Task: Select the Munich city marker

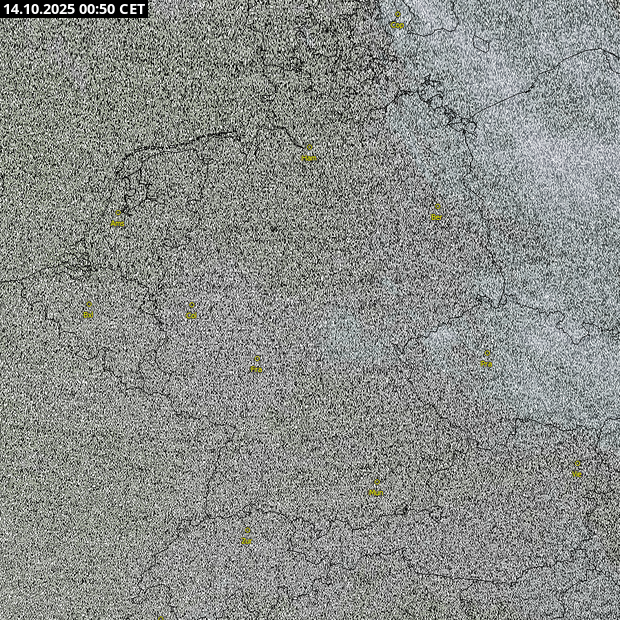Action: coord(376,482)
